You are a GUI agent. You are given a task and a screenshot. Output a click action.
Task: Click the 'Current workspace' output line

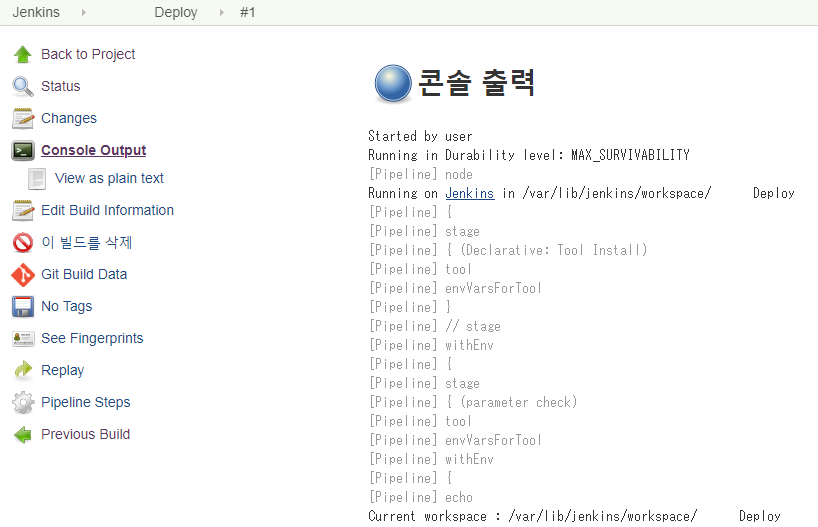pos(574,517)
